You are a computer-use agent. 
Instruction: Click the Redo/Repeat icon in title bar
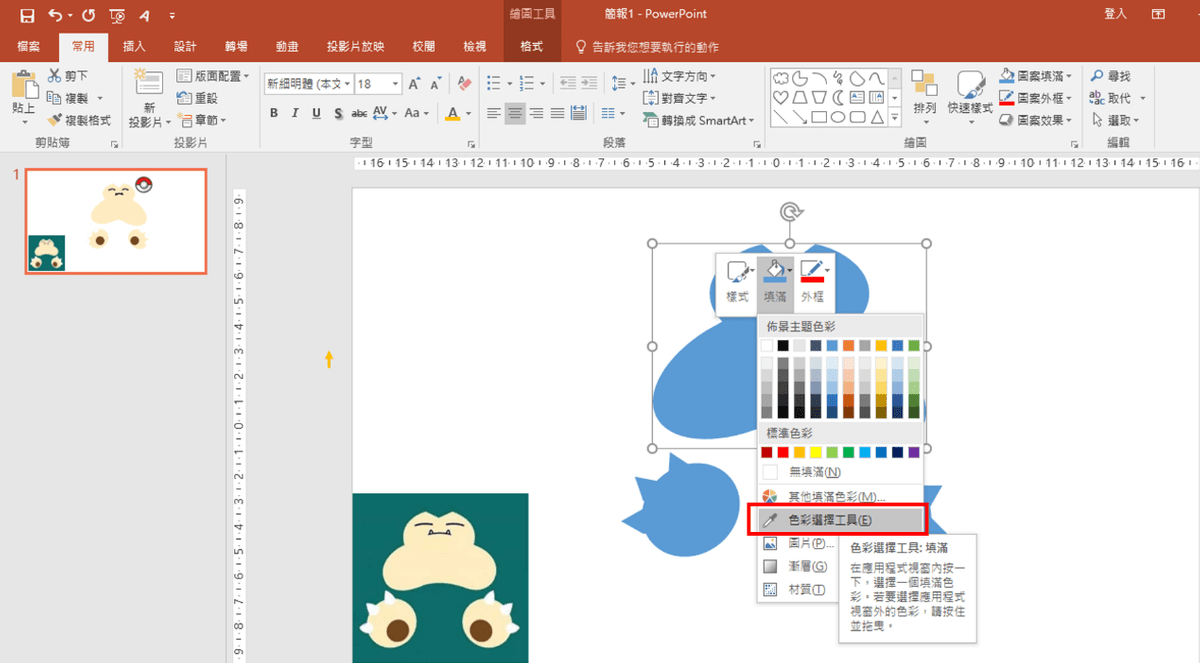click(88, 15)
